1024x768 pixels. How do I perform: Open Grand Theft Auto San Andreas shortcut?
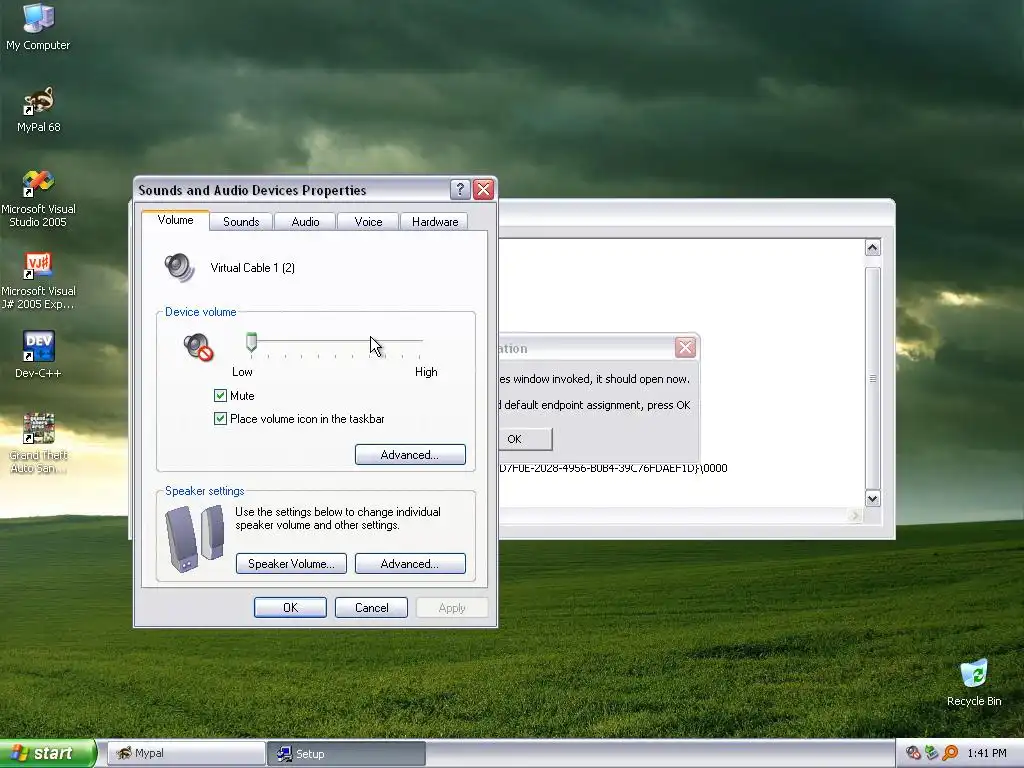39,443
